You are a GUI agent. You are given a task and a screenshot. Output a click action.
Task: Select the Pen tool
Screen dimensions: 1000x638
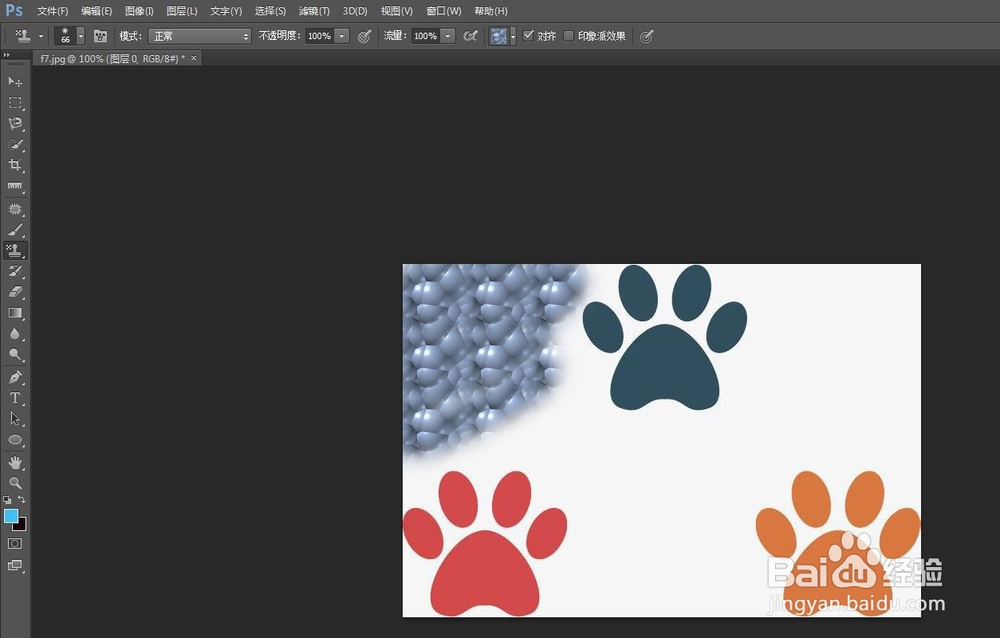point(15,377)
